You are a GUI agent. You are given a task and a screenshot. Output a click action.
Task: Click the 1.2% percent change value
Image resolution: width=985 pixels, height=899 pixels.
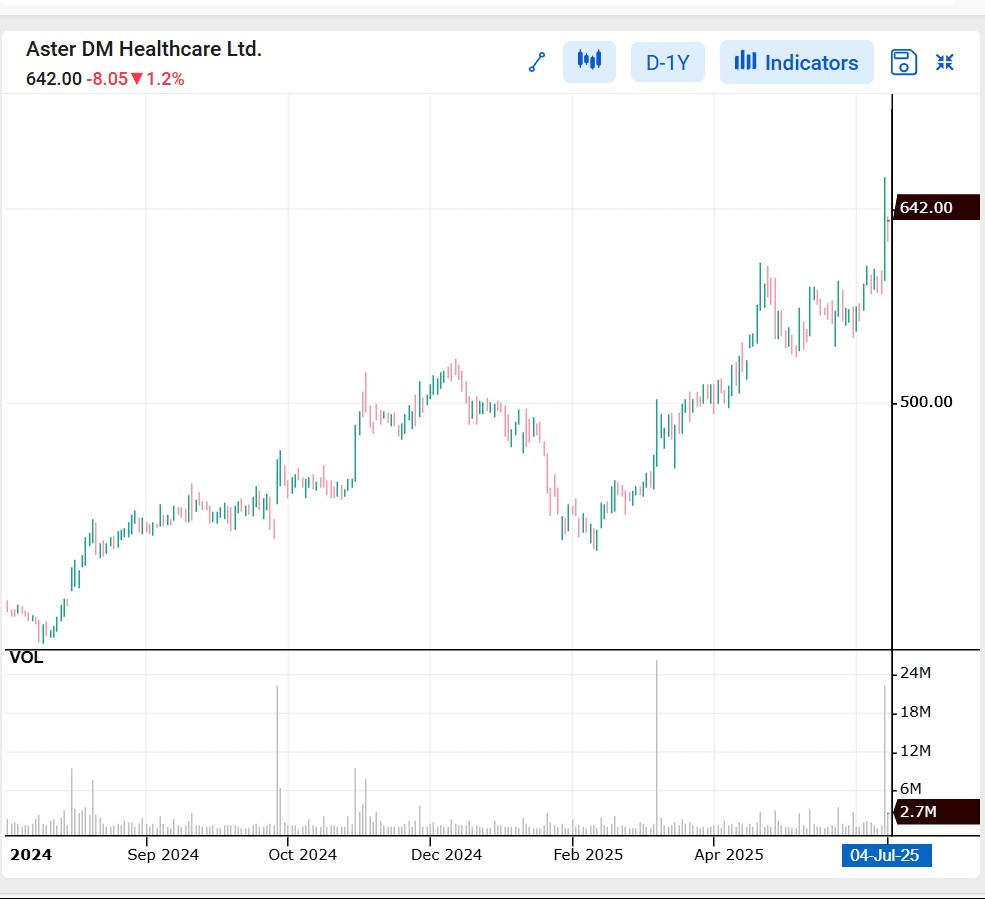[165, 79]
